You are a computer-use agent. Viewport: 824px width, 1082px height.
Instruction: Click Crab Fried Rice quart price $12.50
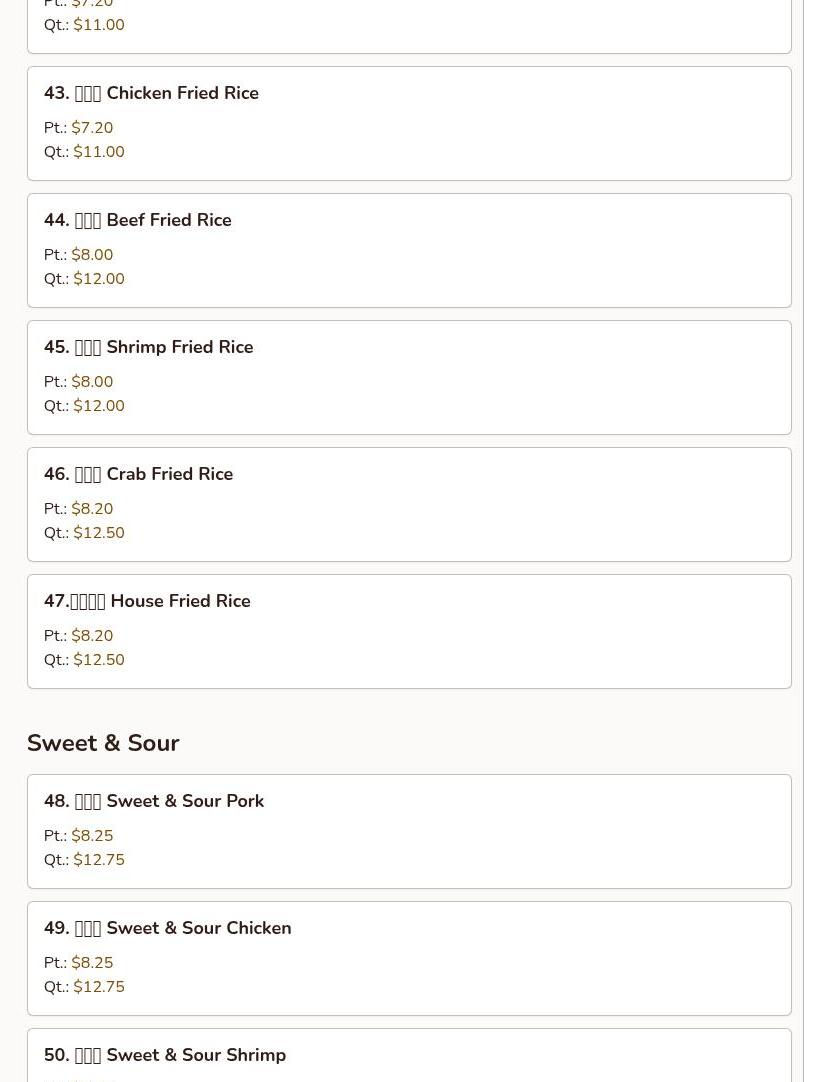click(x=99, y=533)
